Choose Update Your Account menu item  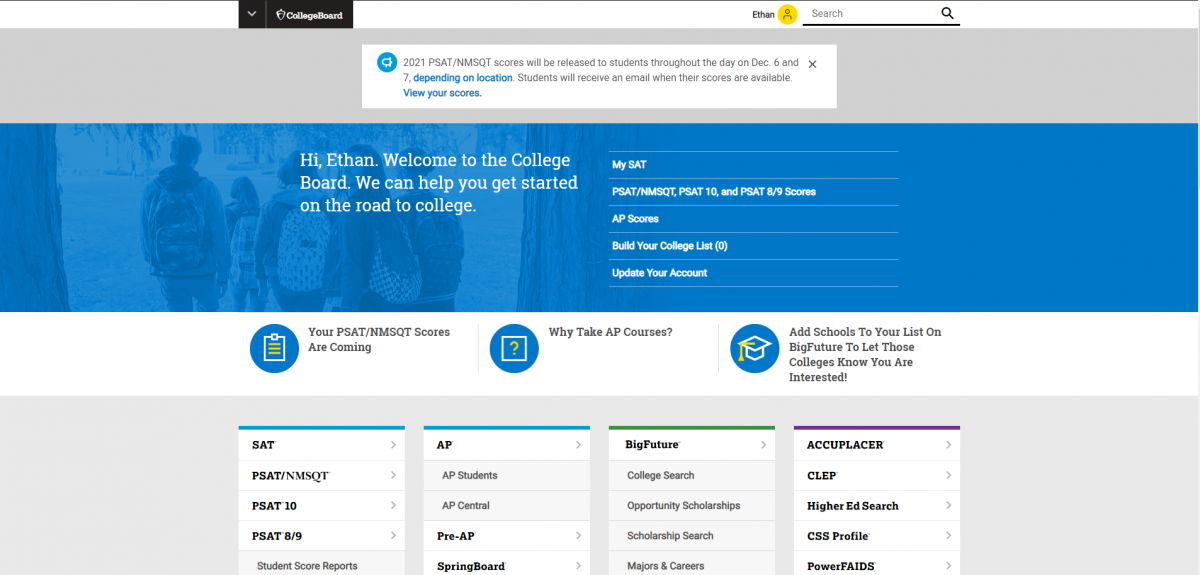[659, 273]
